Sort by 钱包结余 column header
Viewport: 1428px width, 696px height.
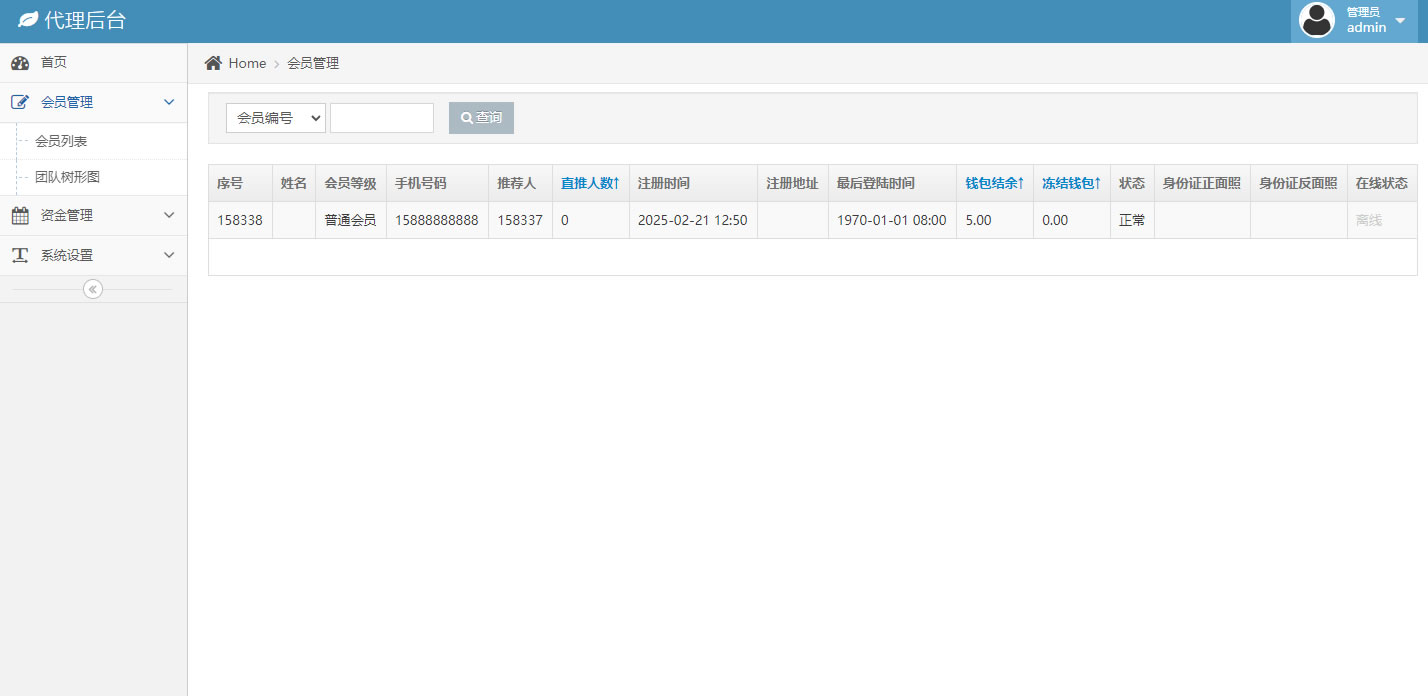[994, 183]
